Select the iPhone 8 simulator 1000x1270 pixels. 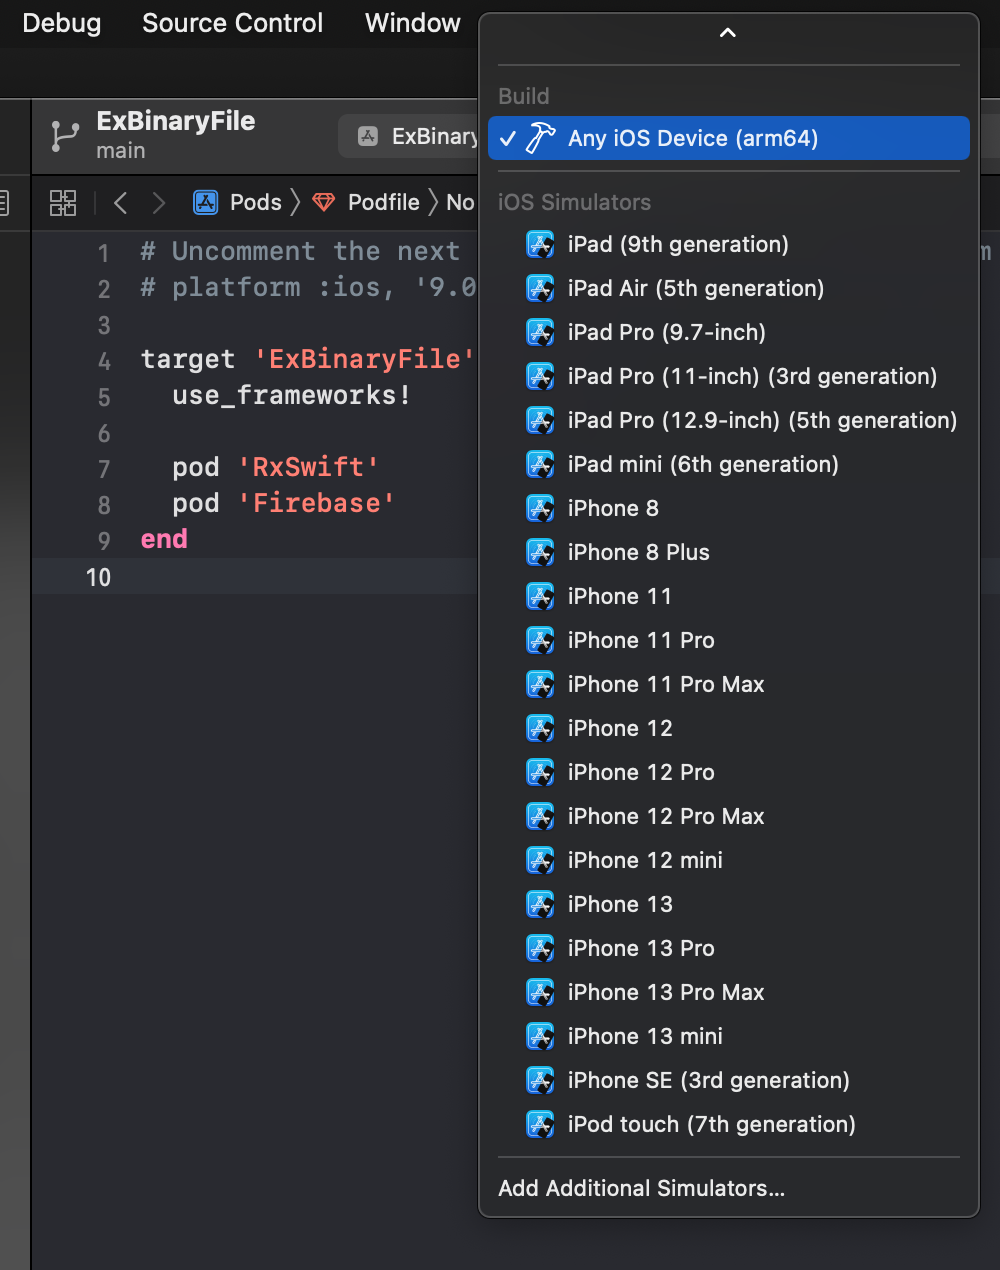(x=729, y=508)
